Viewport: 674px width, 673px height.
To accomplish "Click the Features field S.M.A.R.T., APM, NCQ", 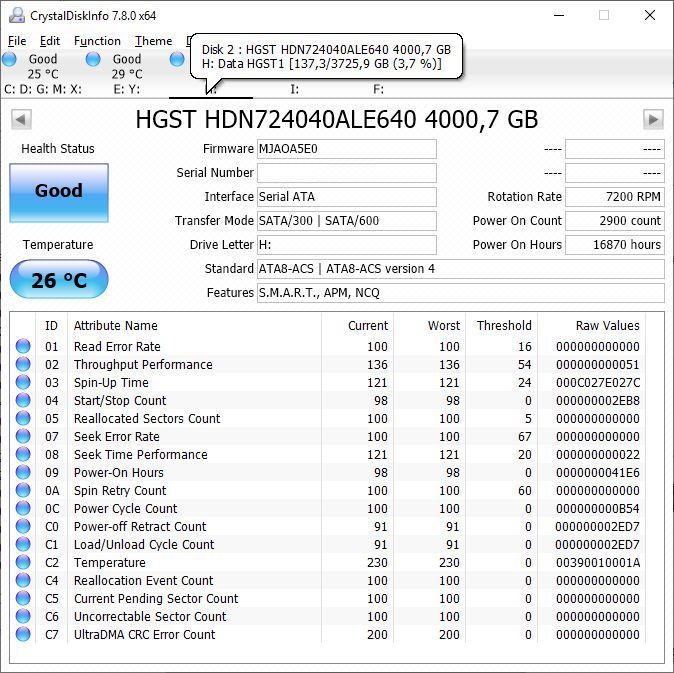I will pos(461,293).
